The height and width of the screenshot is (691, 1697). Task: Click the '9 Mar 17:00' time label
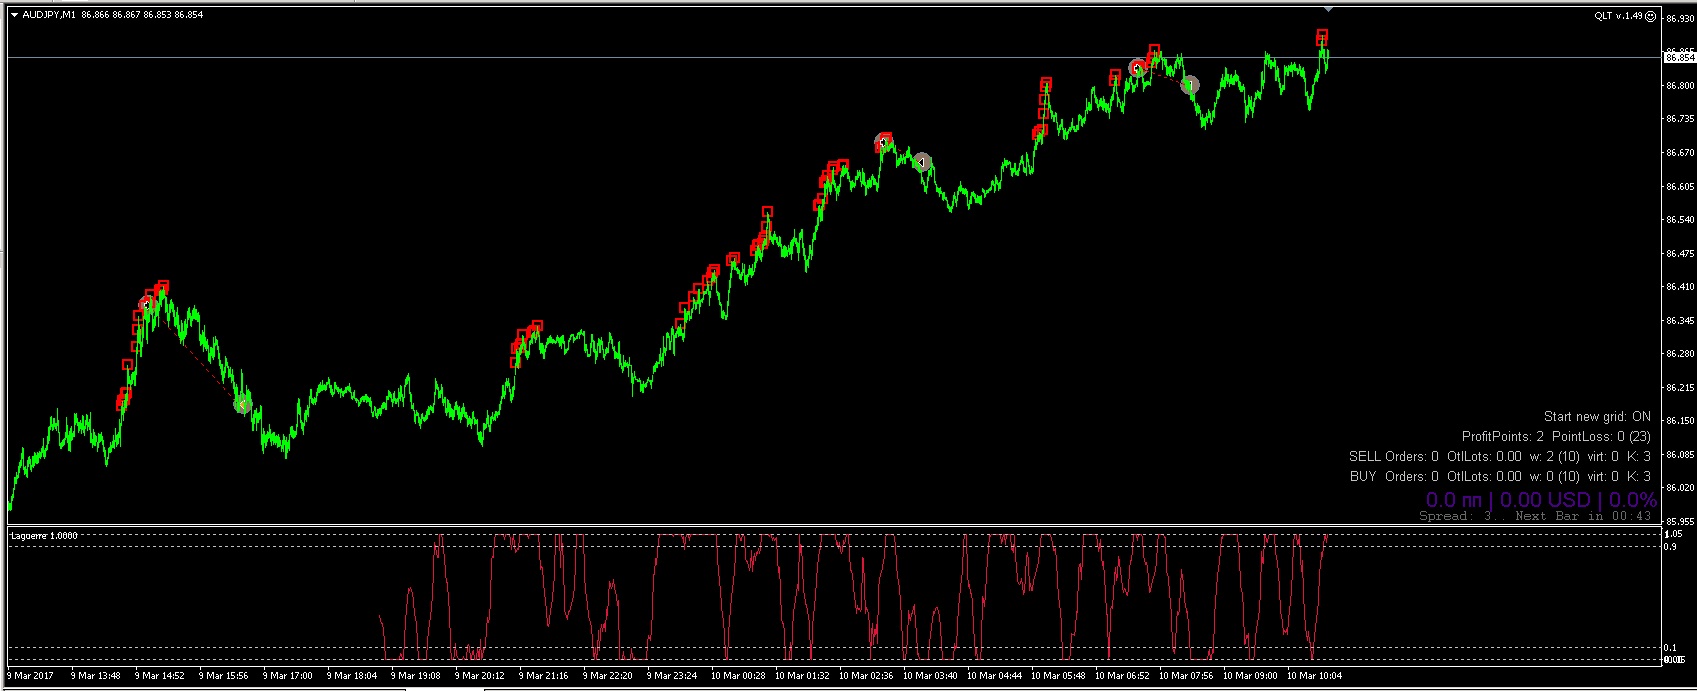coord(287,676)
